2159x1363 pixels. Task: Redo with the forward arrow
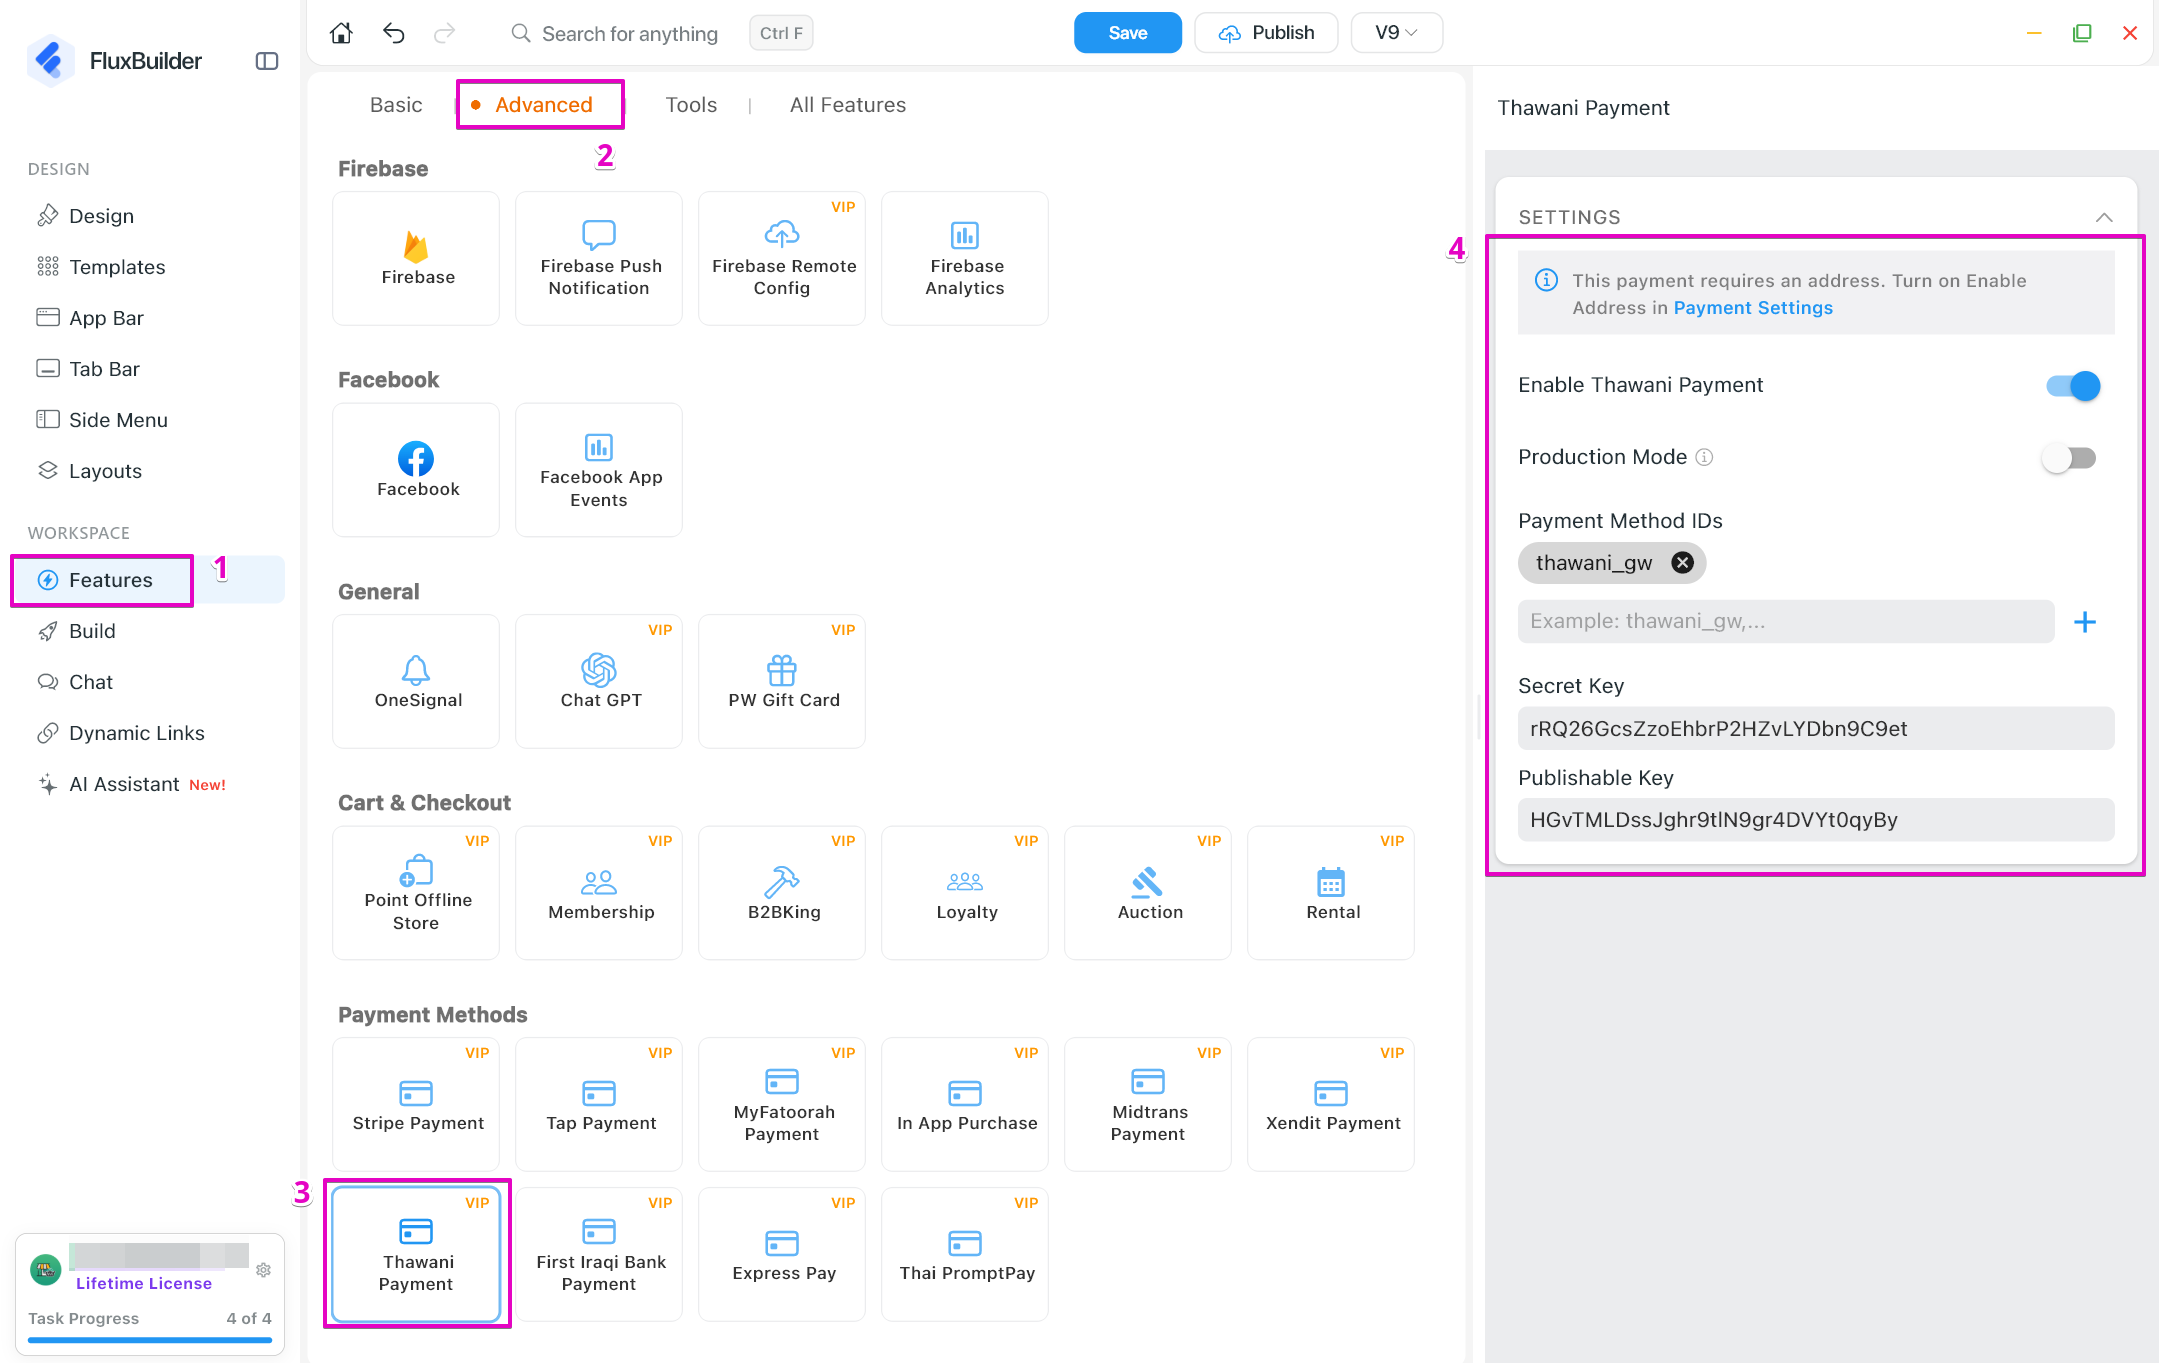pyautogui.click(x=445, y=33)
